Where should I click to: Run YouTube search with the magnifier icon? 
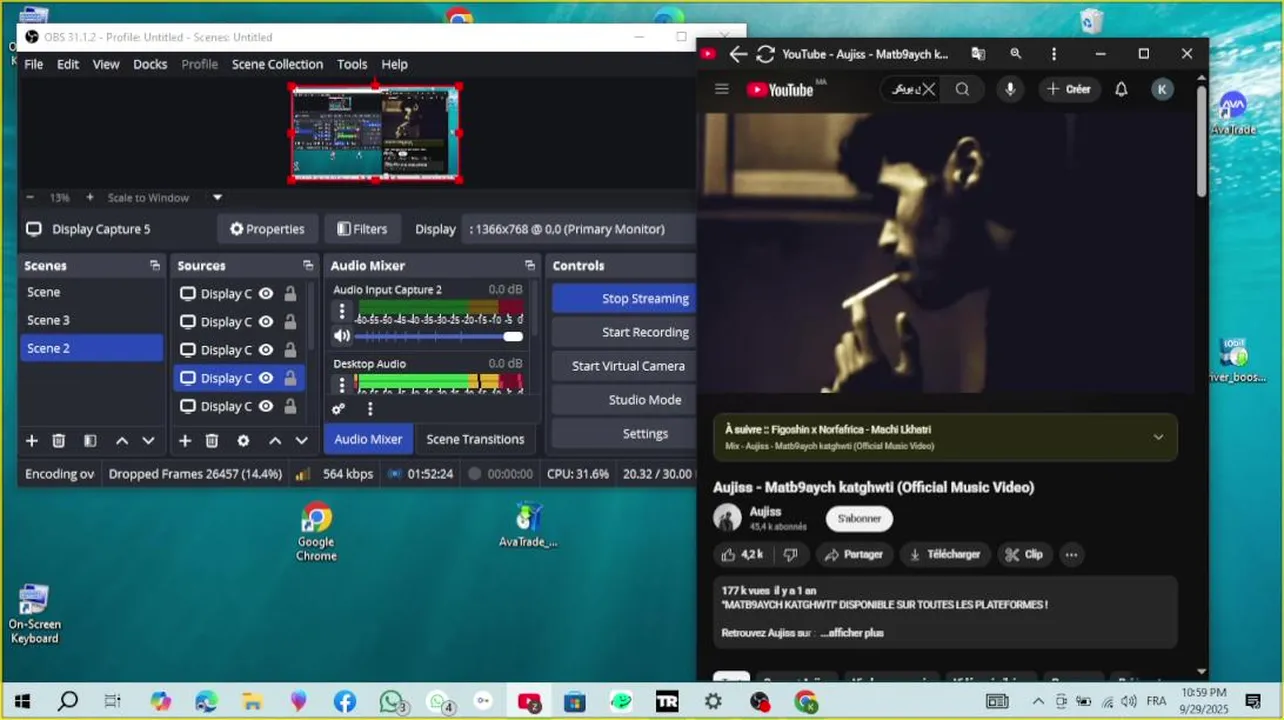(962, 89)
